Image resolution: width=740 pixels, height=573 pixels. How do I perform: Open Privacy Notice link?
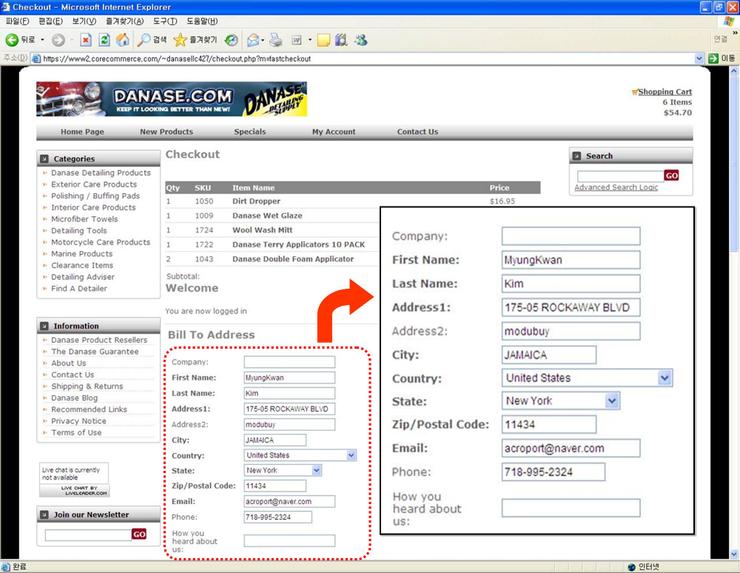[78, 421]
